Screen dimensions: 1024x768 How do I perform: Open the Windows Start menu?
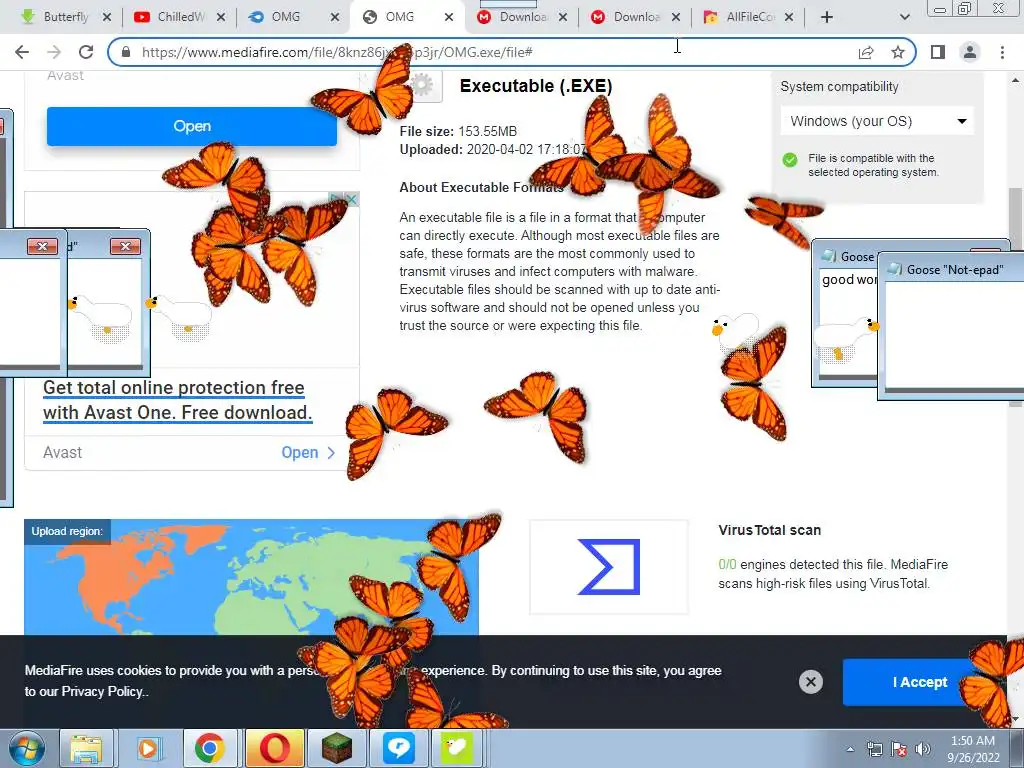[27, 748]
